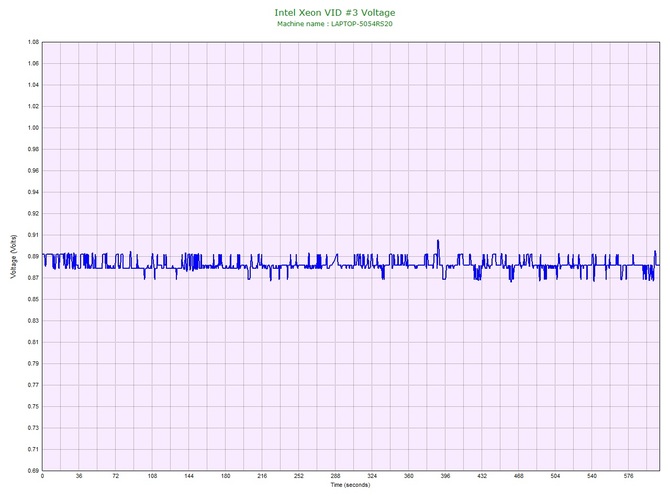Click the 0.87 y-axis tick label

(33, 278)
